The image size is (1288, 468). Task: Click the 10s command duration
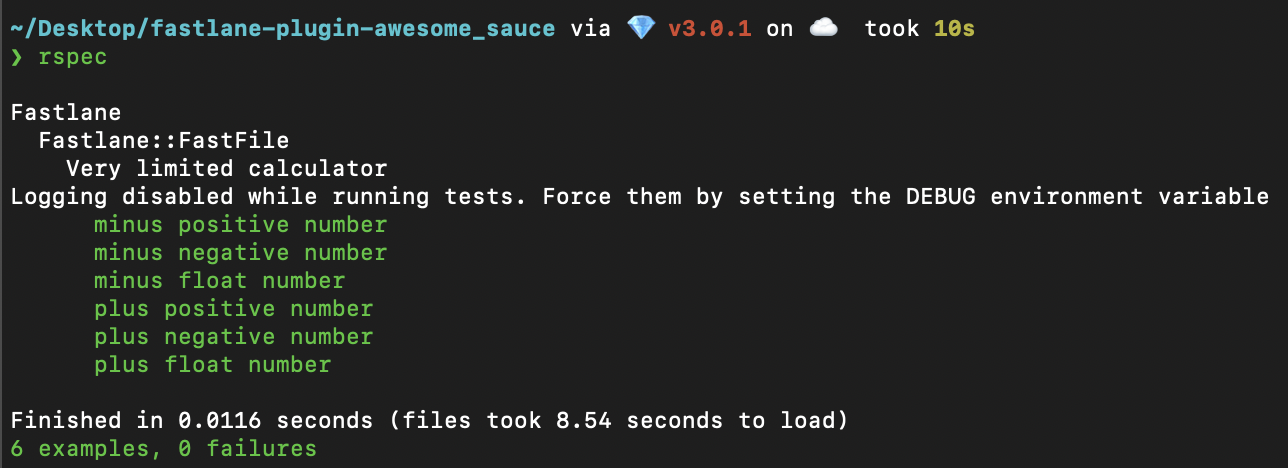pos(954,29)
